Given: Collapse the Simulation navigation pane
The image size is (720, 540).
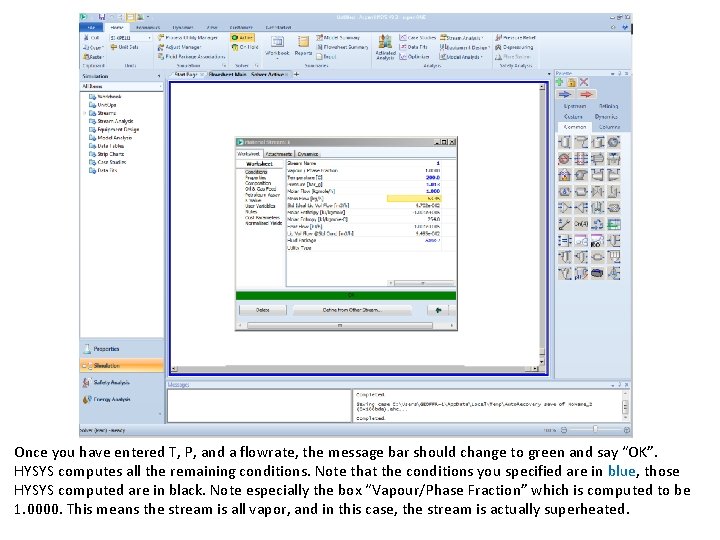Looking at the screenshot, I should [x=159, y=76].
